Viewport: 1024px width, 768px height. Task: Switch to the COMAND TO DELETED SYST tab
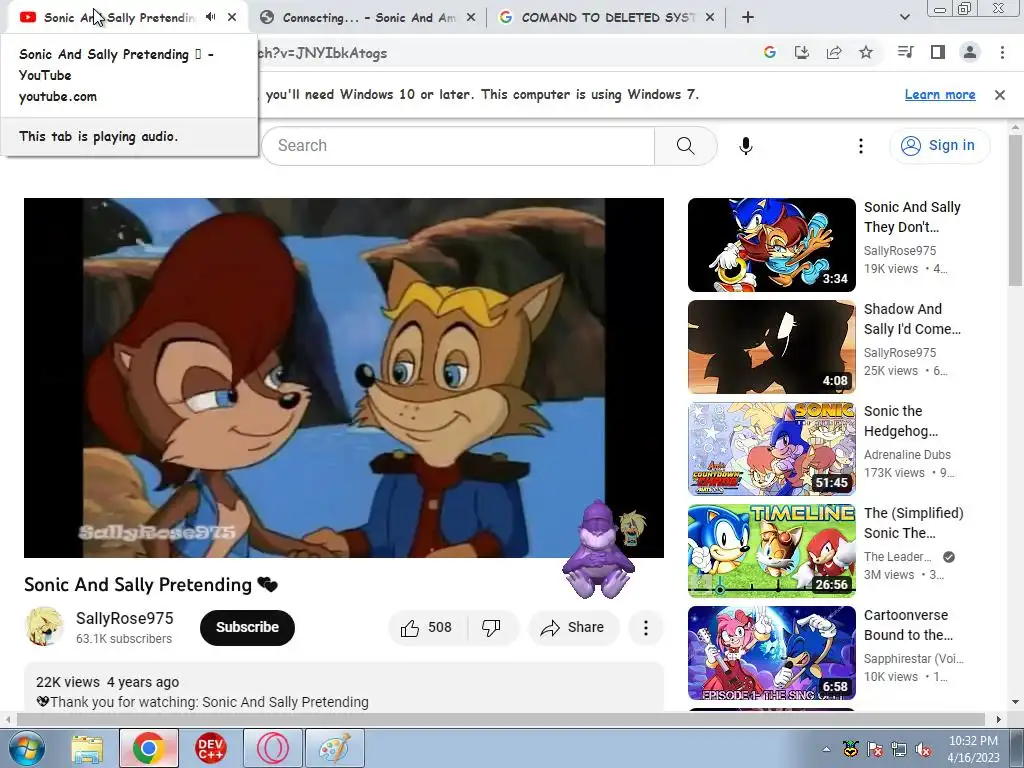[x=607, y=18]
